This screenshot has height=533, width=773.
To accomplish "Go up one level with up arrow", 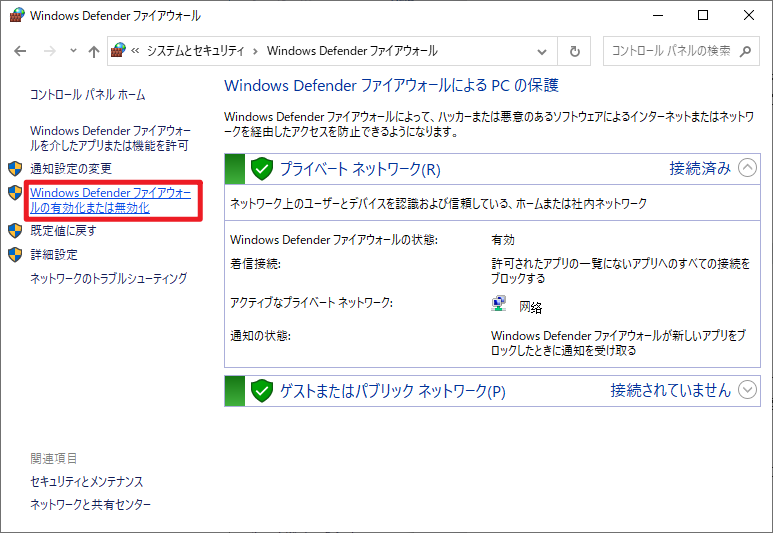I will [x=94, y=51].
